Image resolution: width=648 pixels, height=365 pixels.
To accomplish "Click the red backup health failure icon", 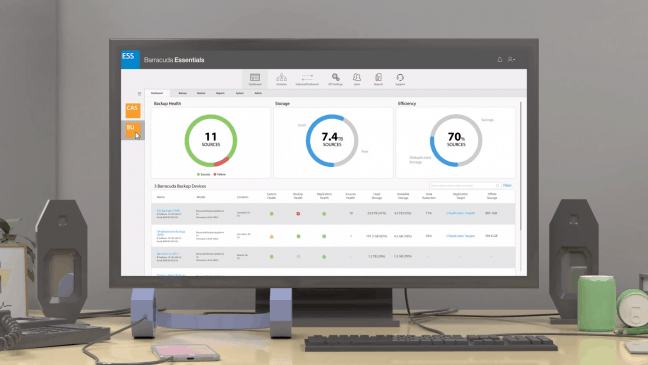I will click(298, 214).
